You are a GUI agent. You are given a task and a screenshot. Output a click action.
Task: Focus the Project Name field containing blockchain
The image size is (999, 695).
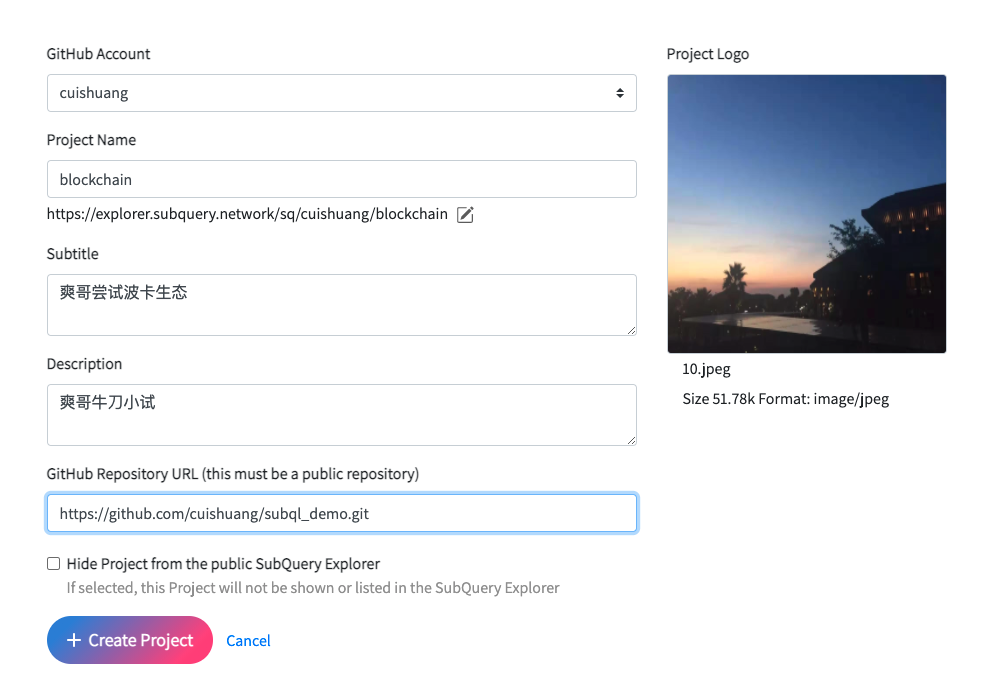tap(341, 180)
